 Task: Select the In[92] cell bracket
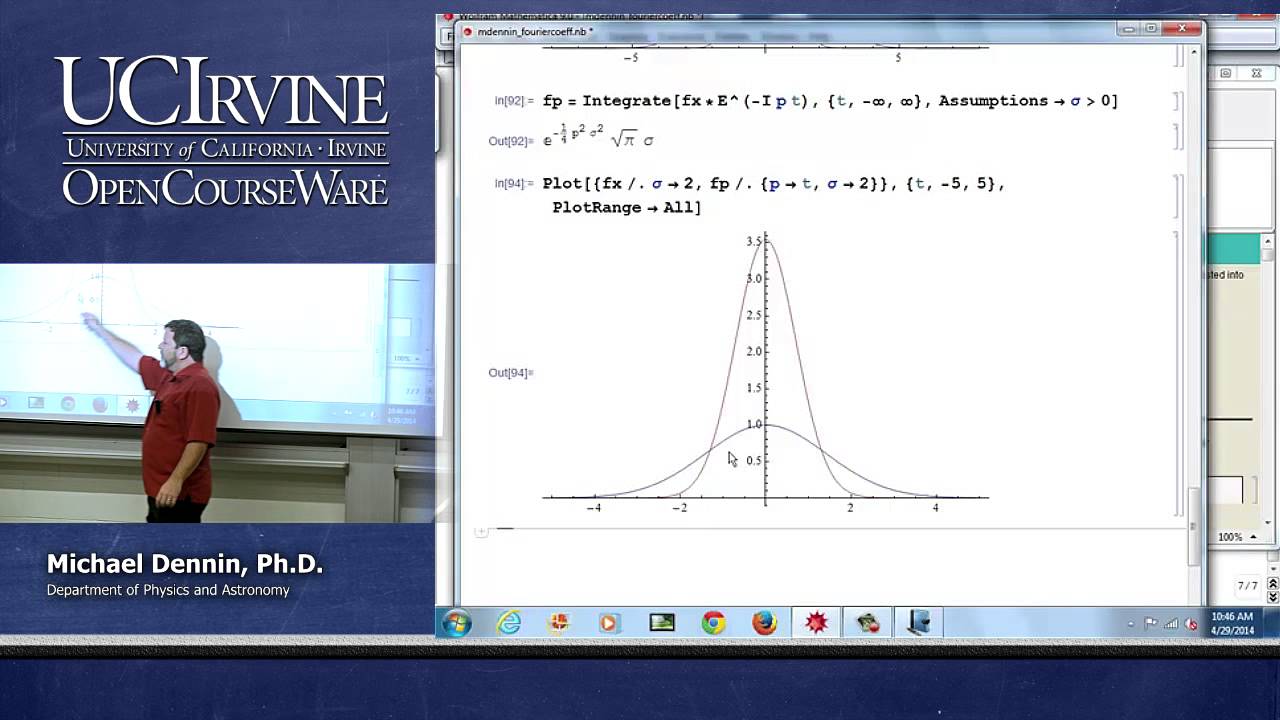(1178, 101)
